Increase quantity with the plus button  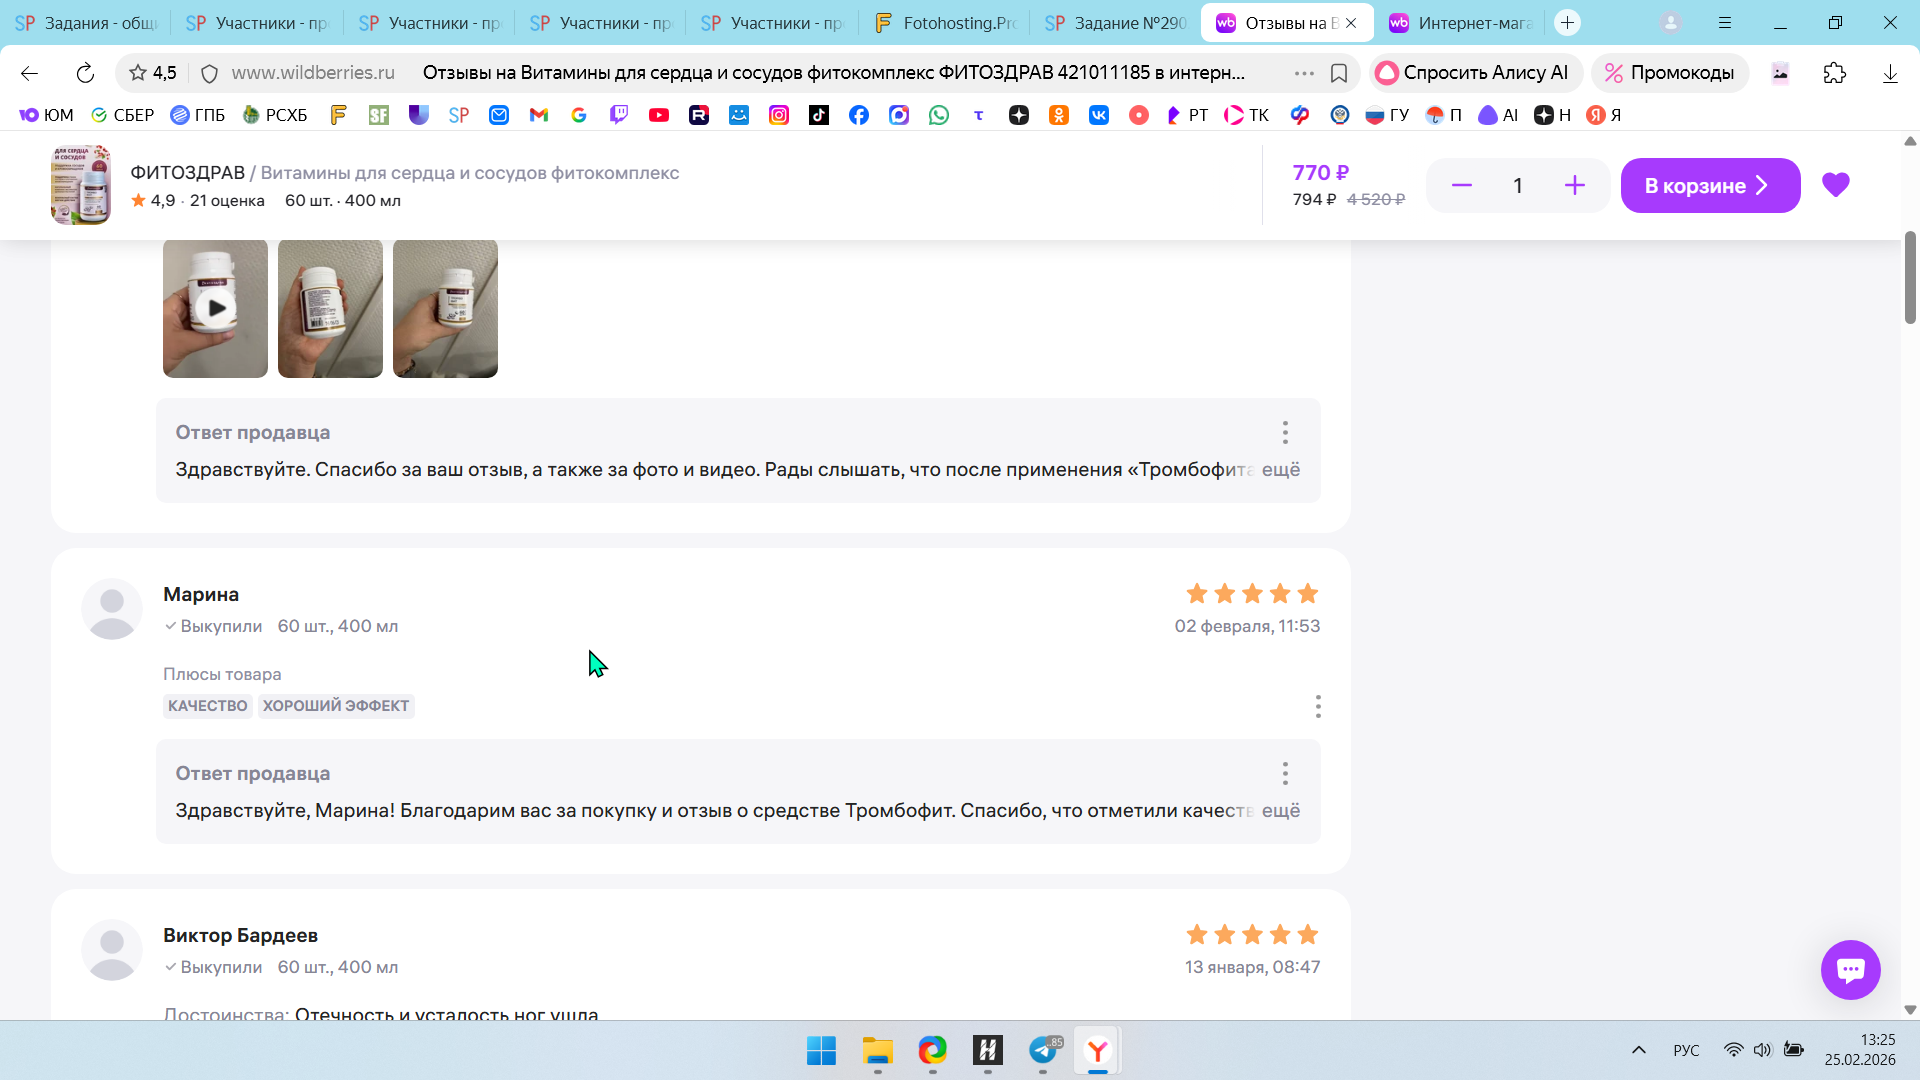coord(1574,186)
